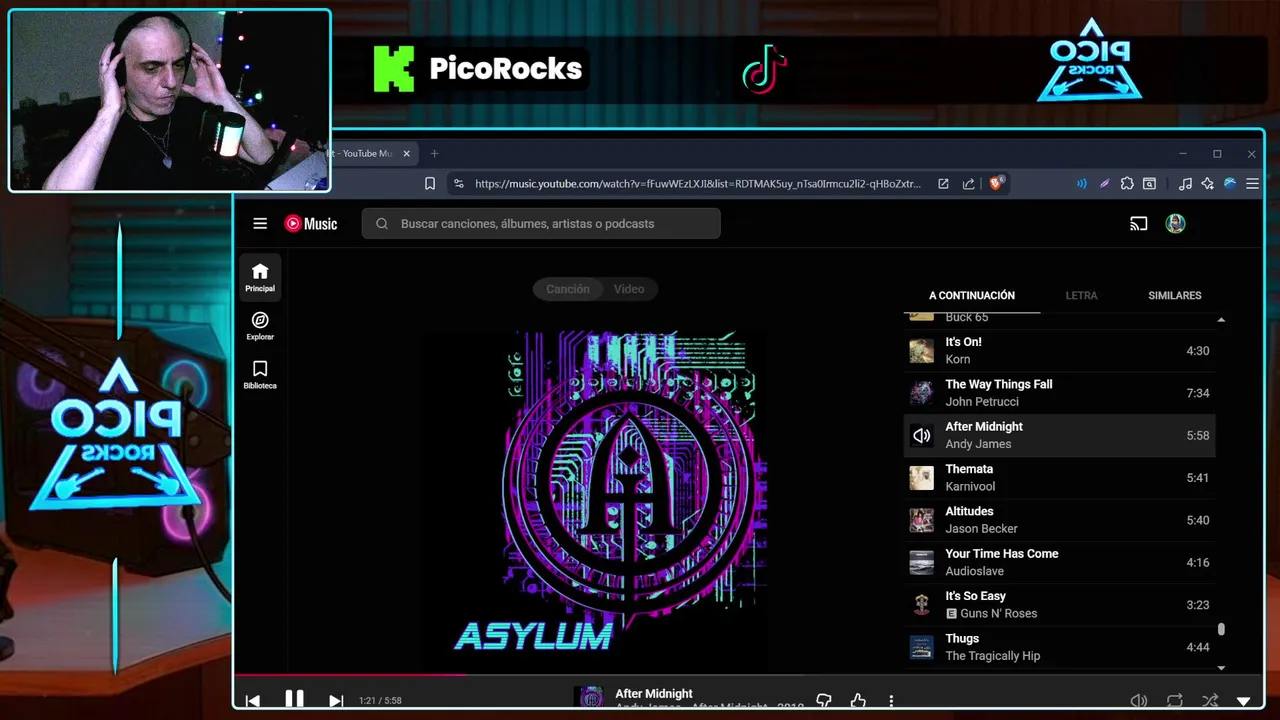Viewport: 1280px width, 720px height.
Task: Select A CONTINUACIÓN tab
Action: [x=972, y=296]
